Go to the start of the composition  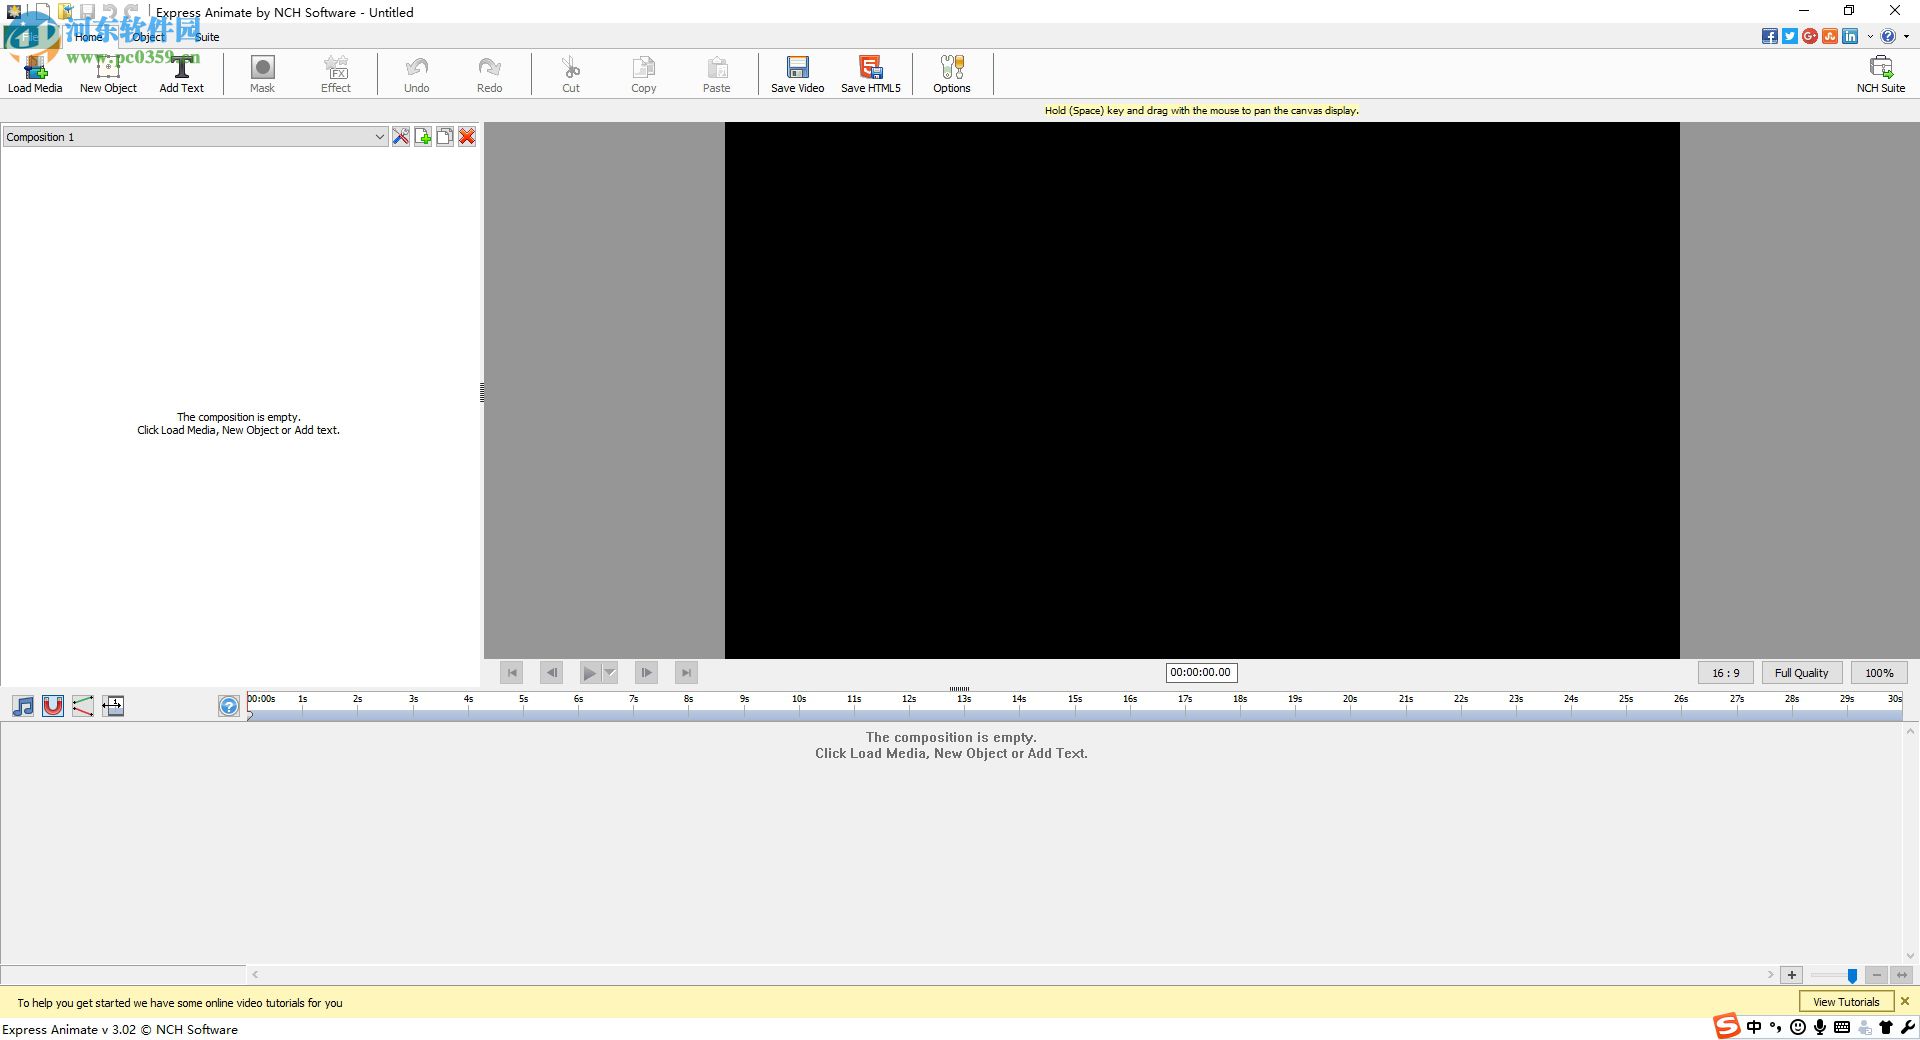[511, 673]
